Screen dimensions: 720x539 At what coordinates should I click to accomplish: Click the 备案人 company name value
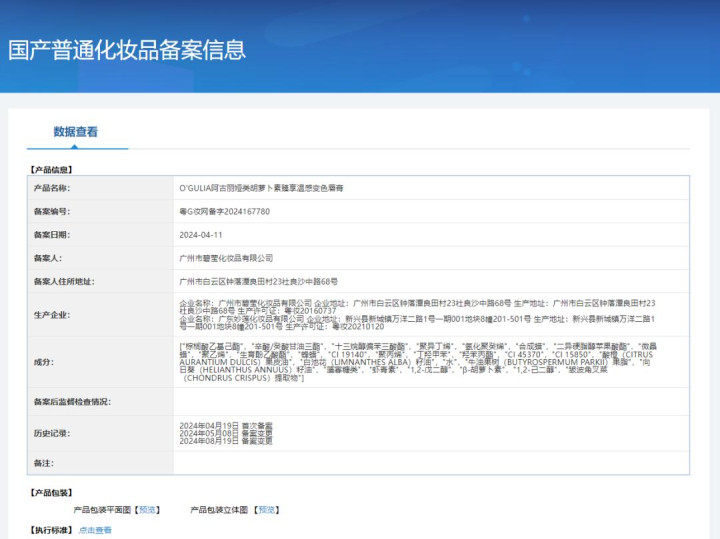225,257
